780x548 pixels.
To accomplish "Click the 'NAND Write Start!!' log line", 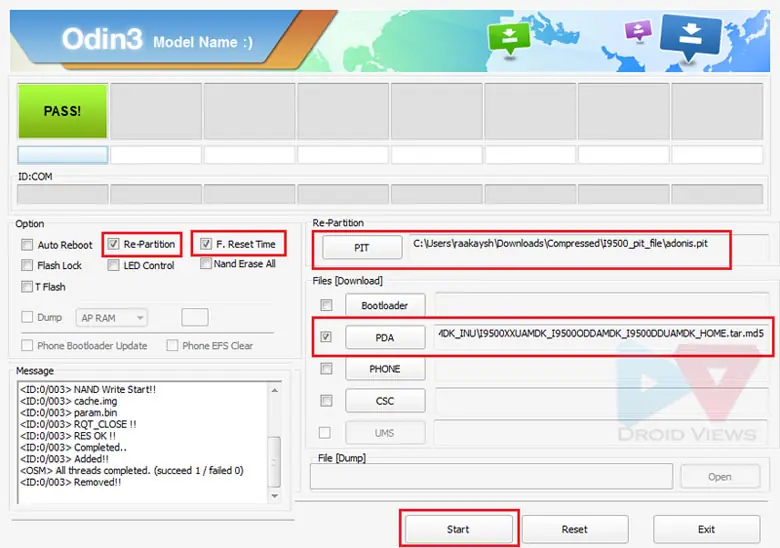I will 88,389.
